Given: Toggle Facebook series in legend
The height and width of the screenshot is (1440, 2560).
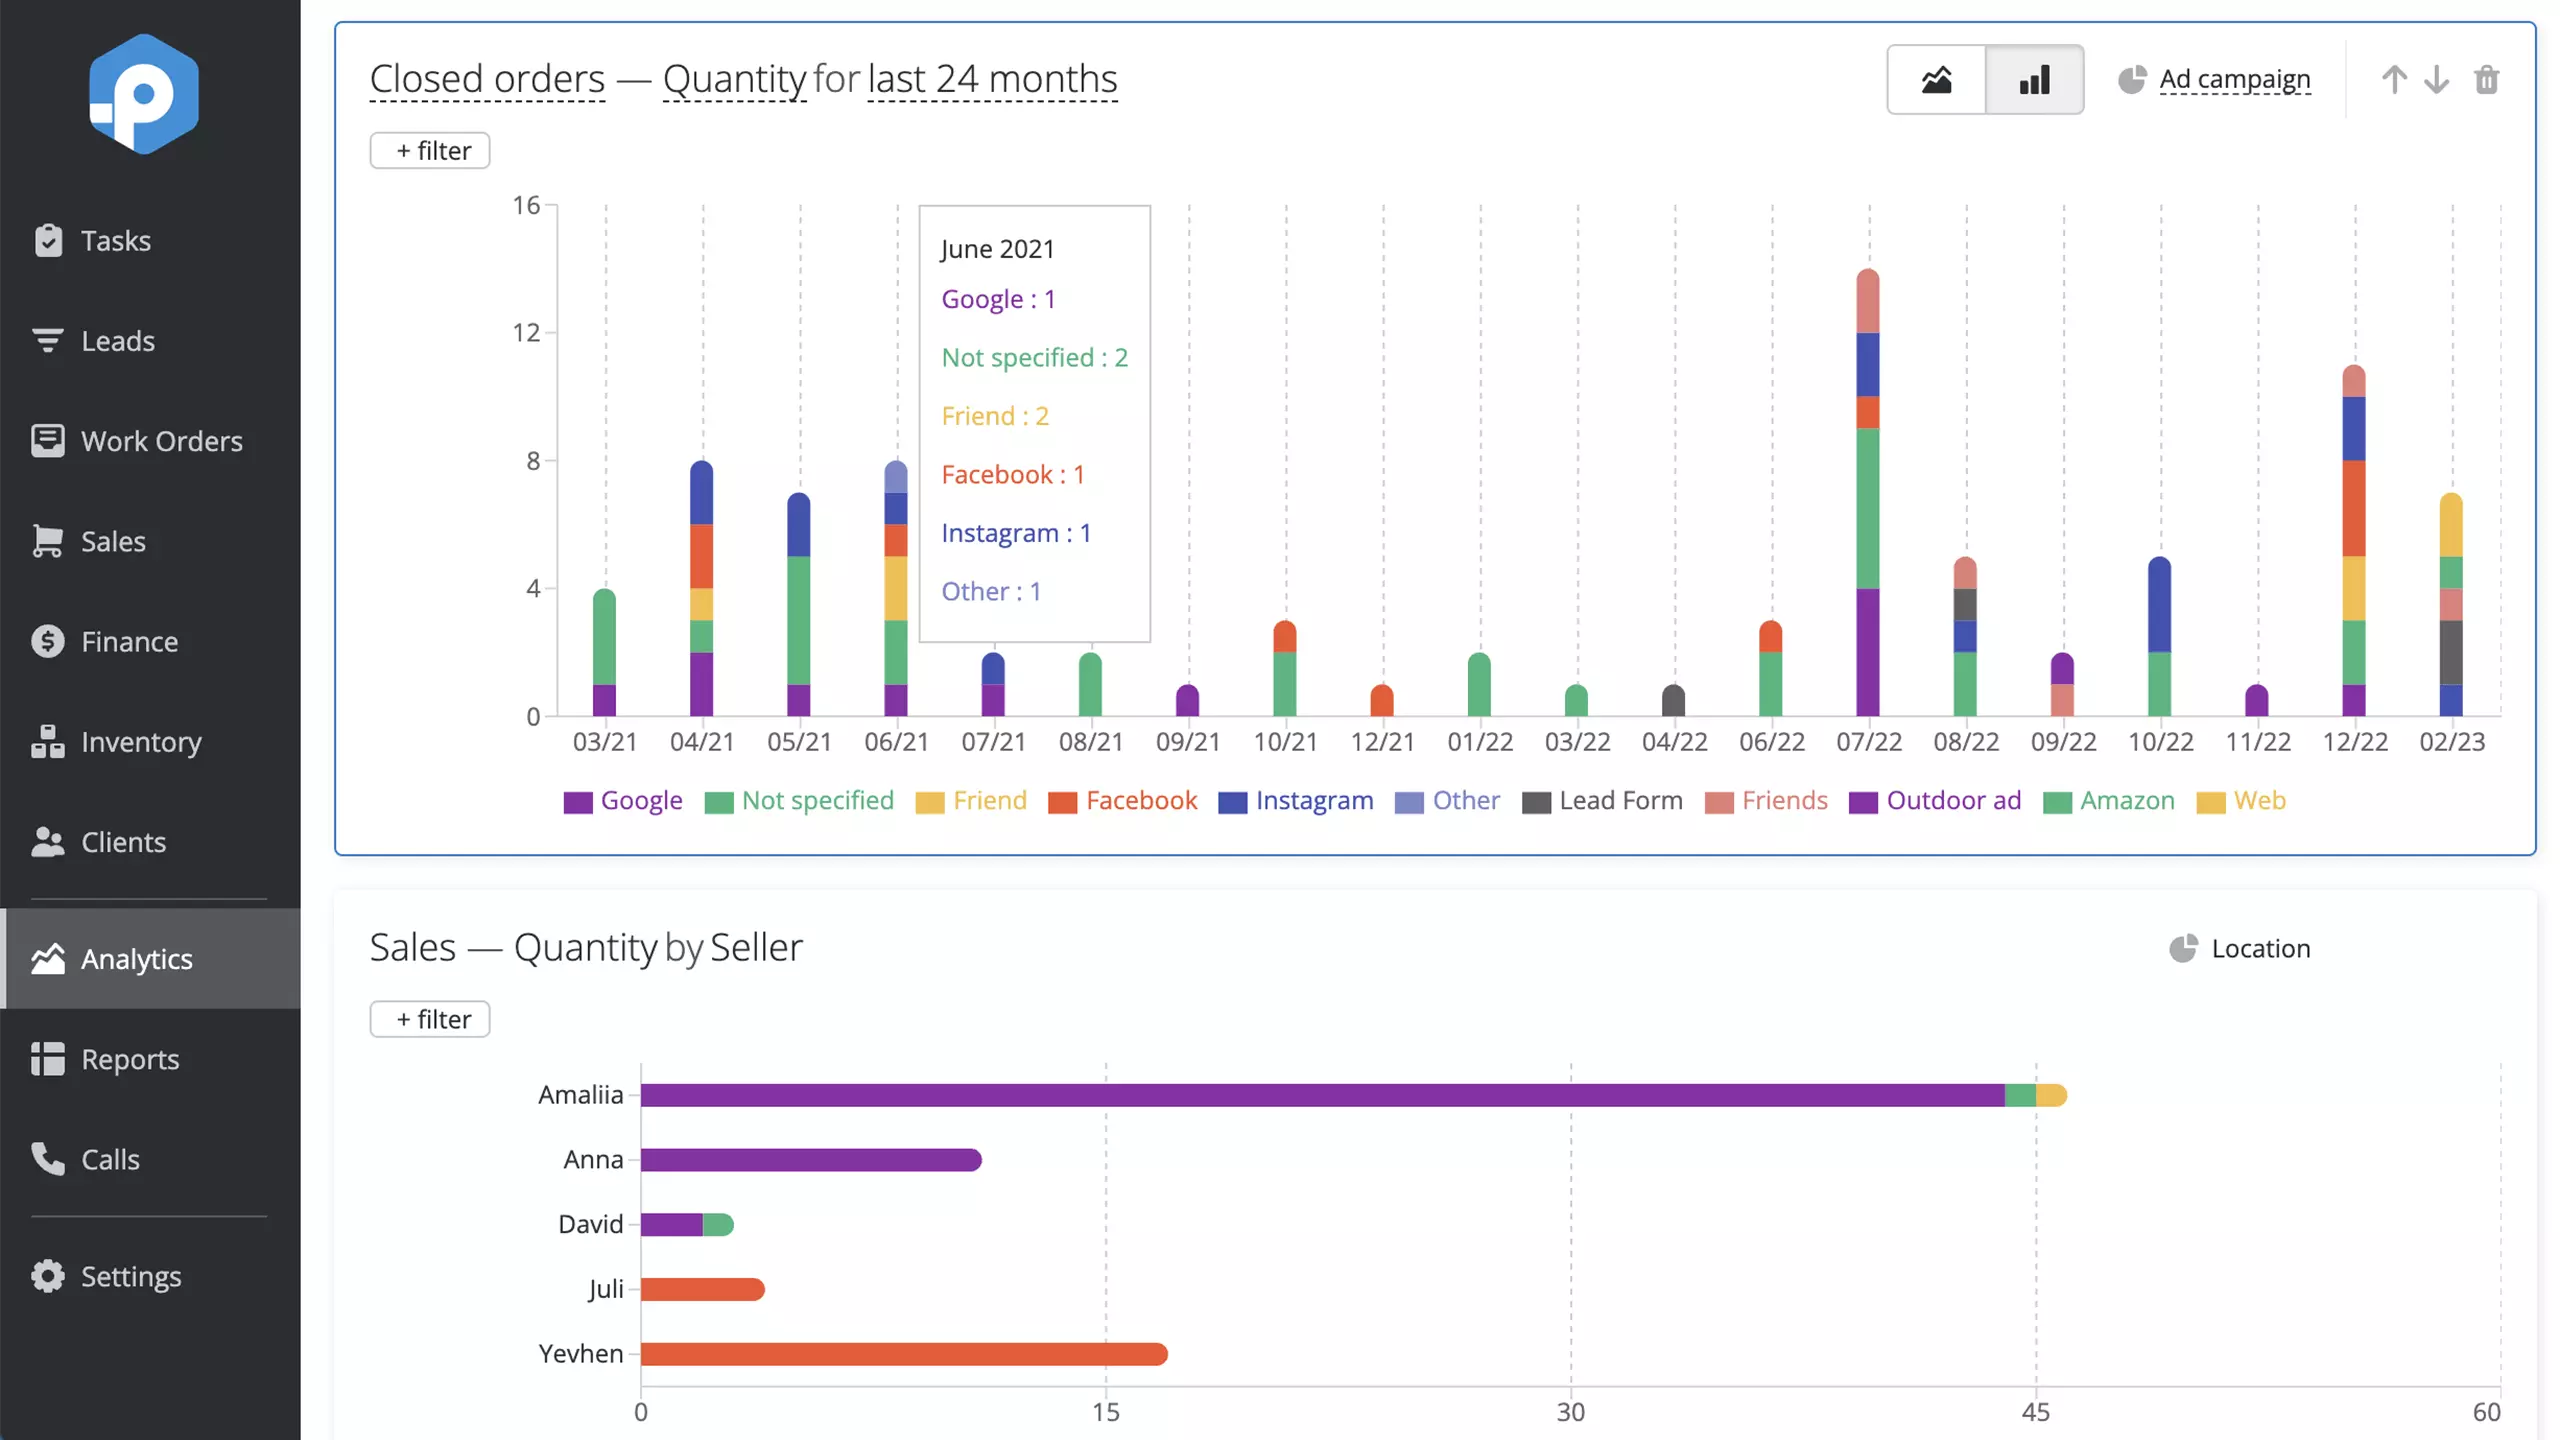Looking at the screenshot, I should click(x=1122, y=800).
